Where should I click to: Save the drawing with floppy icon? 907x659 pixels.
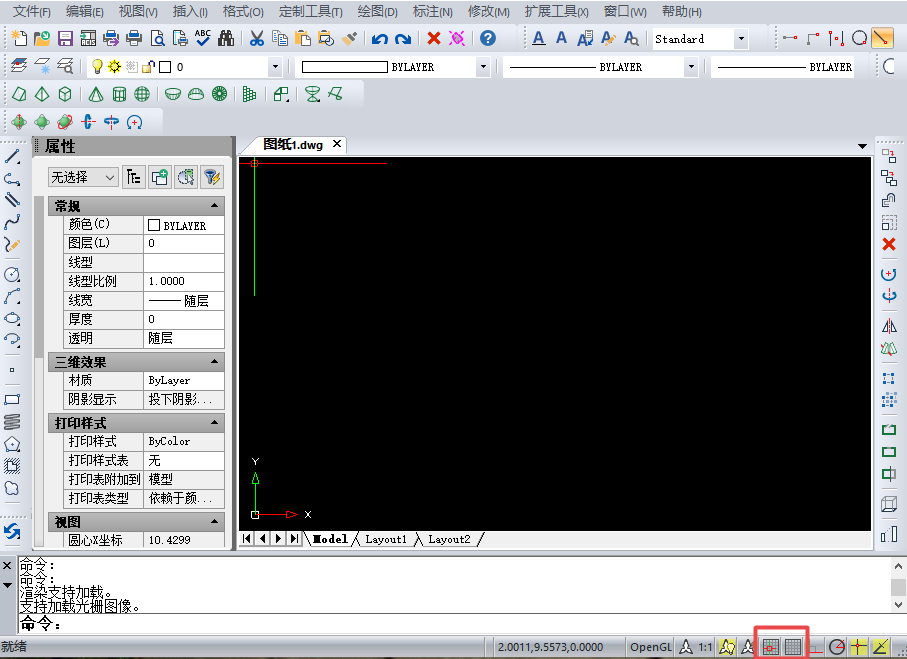[x=65, y=39]
